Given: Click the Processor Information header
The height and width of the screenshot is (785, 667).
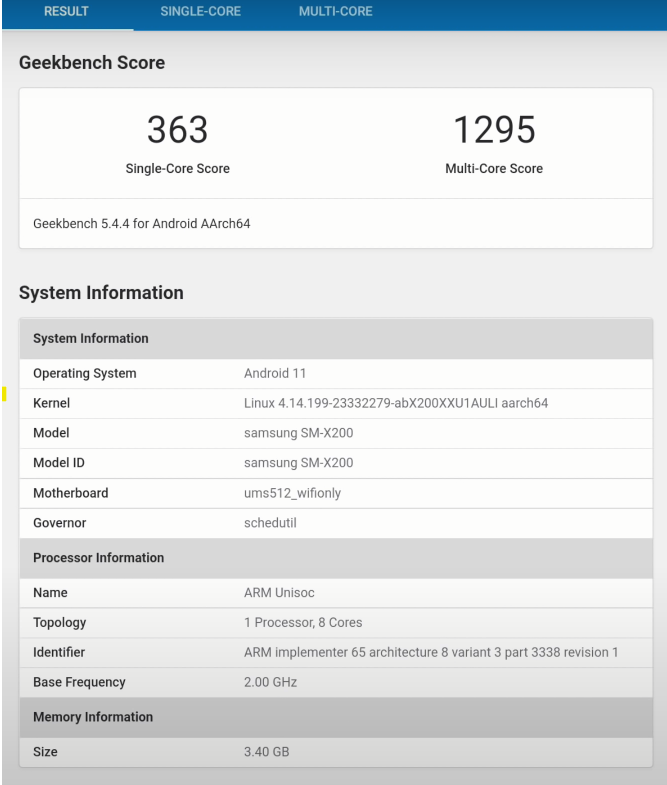Looking at the screenshot, I should (336, 558).
